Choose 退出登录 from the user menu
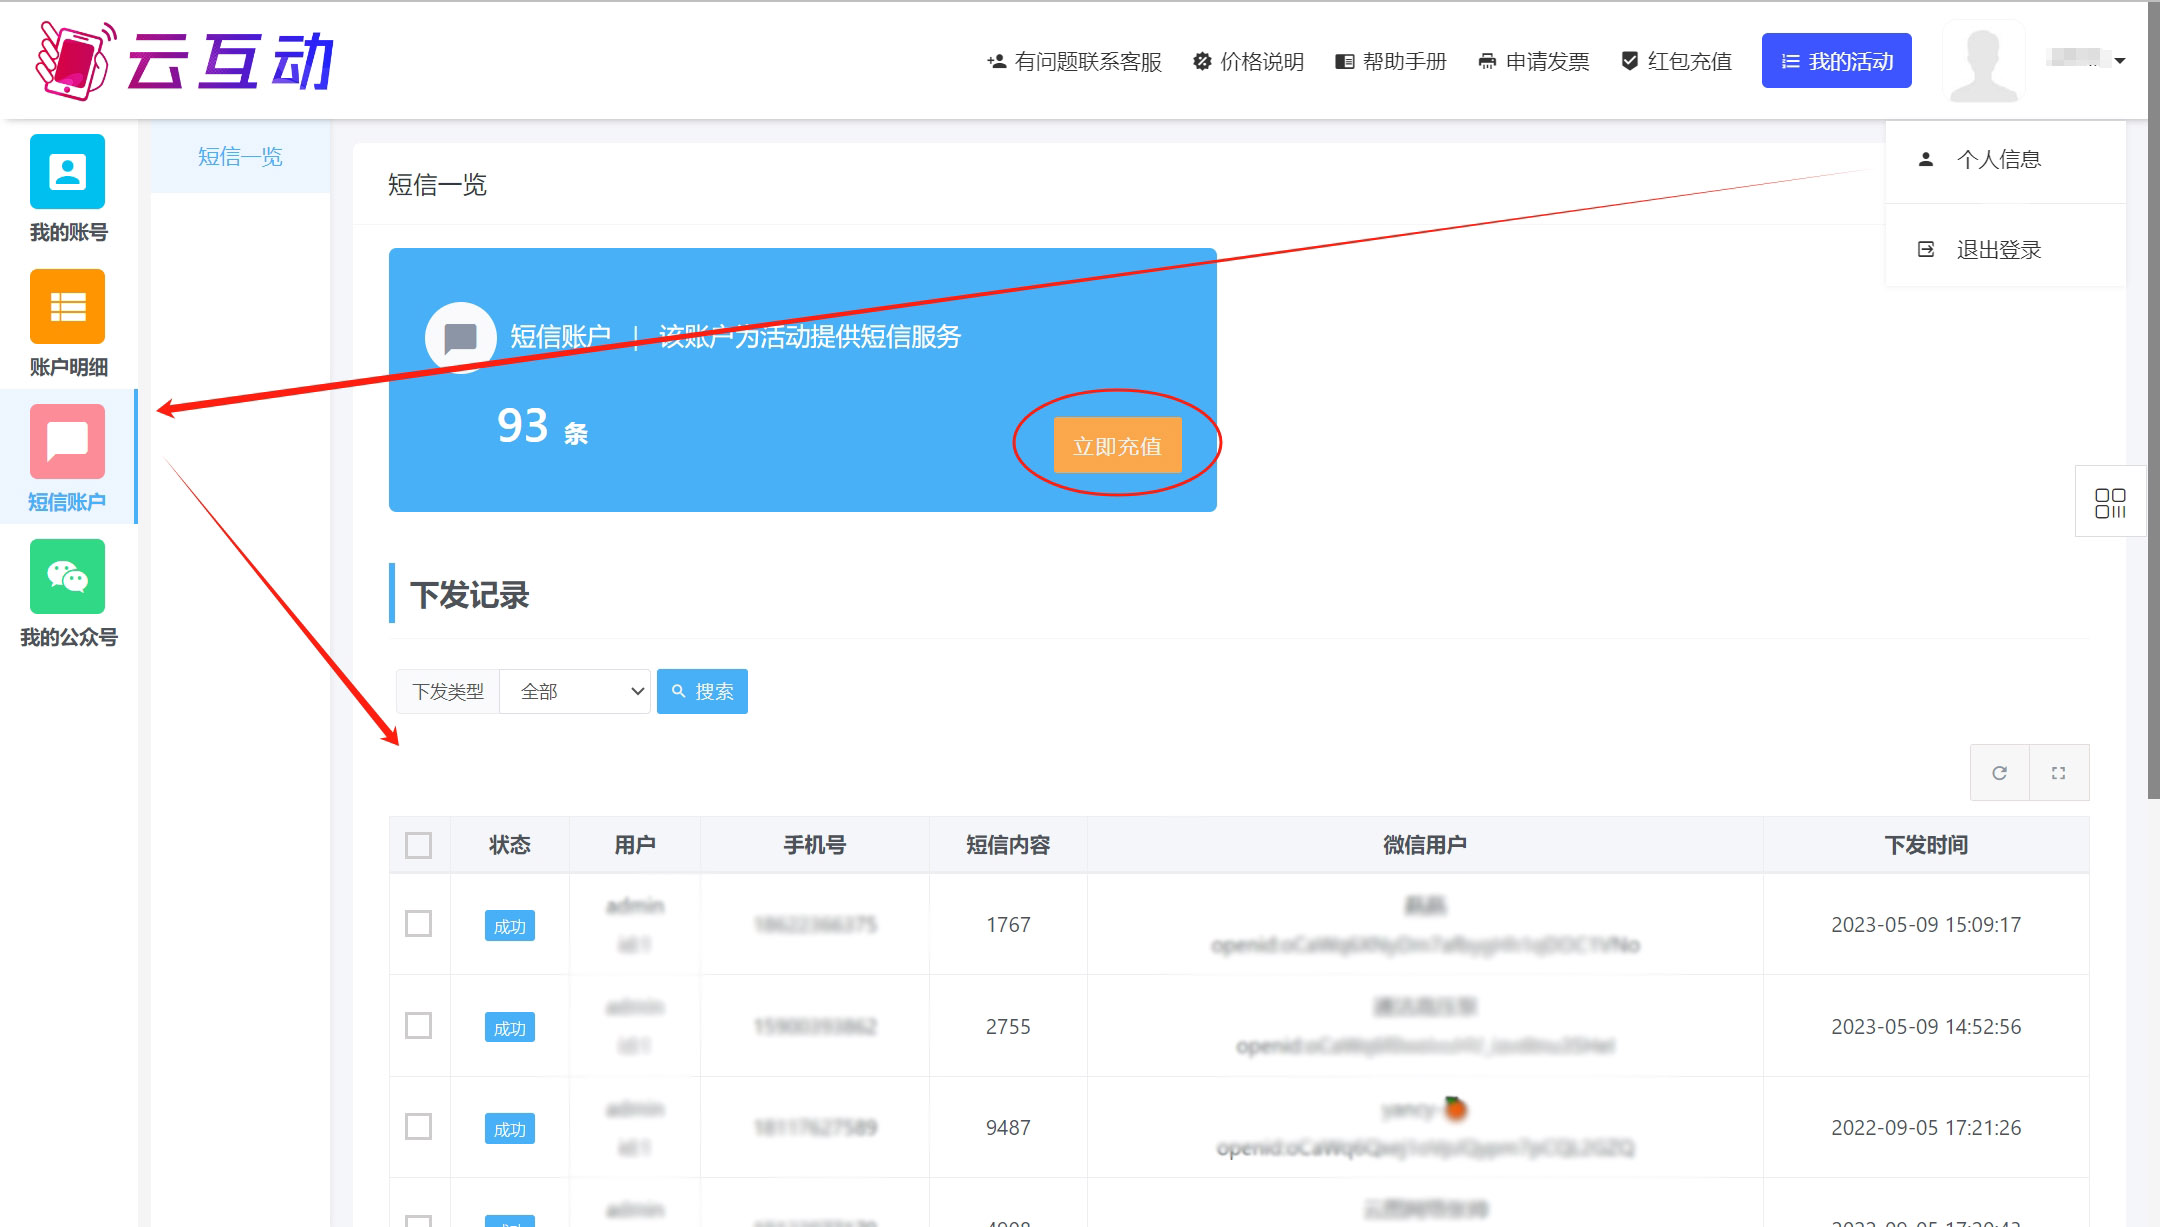 pyautogui.click(x=1998, y=250)
